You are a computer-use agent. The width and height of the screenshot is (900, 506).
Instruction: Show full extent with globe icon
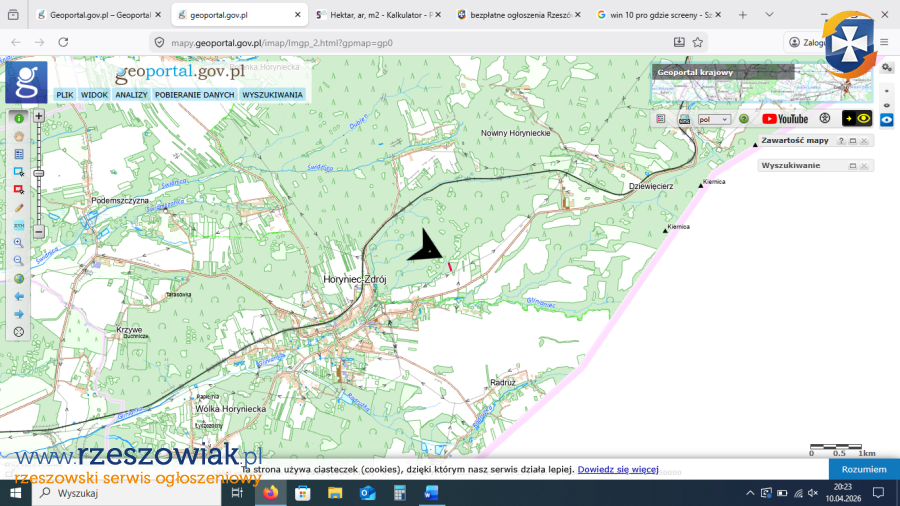[x=19, y=279]
